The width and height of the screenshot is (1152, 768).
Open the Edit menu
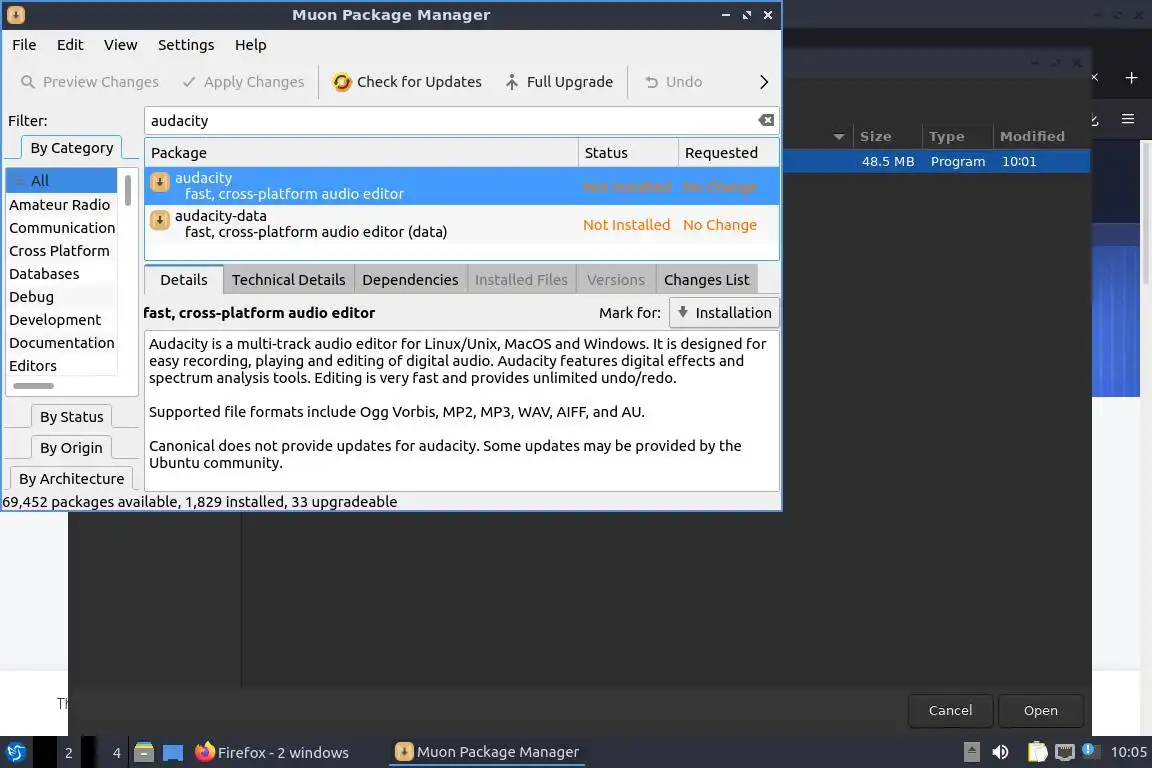70,45
